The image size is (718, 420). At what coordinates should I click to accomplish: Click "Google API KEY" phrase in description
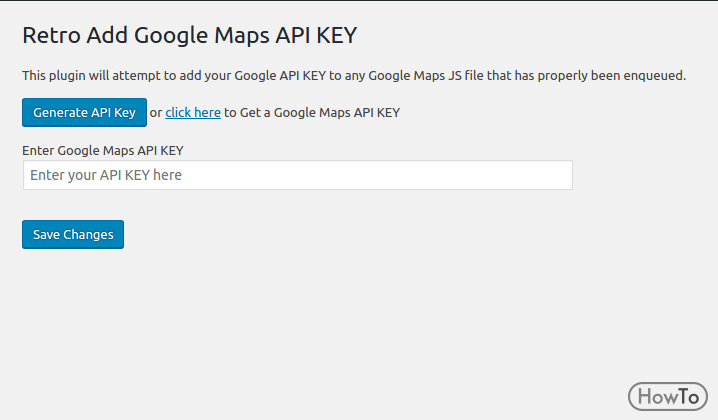[x=280, y=76]
